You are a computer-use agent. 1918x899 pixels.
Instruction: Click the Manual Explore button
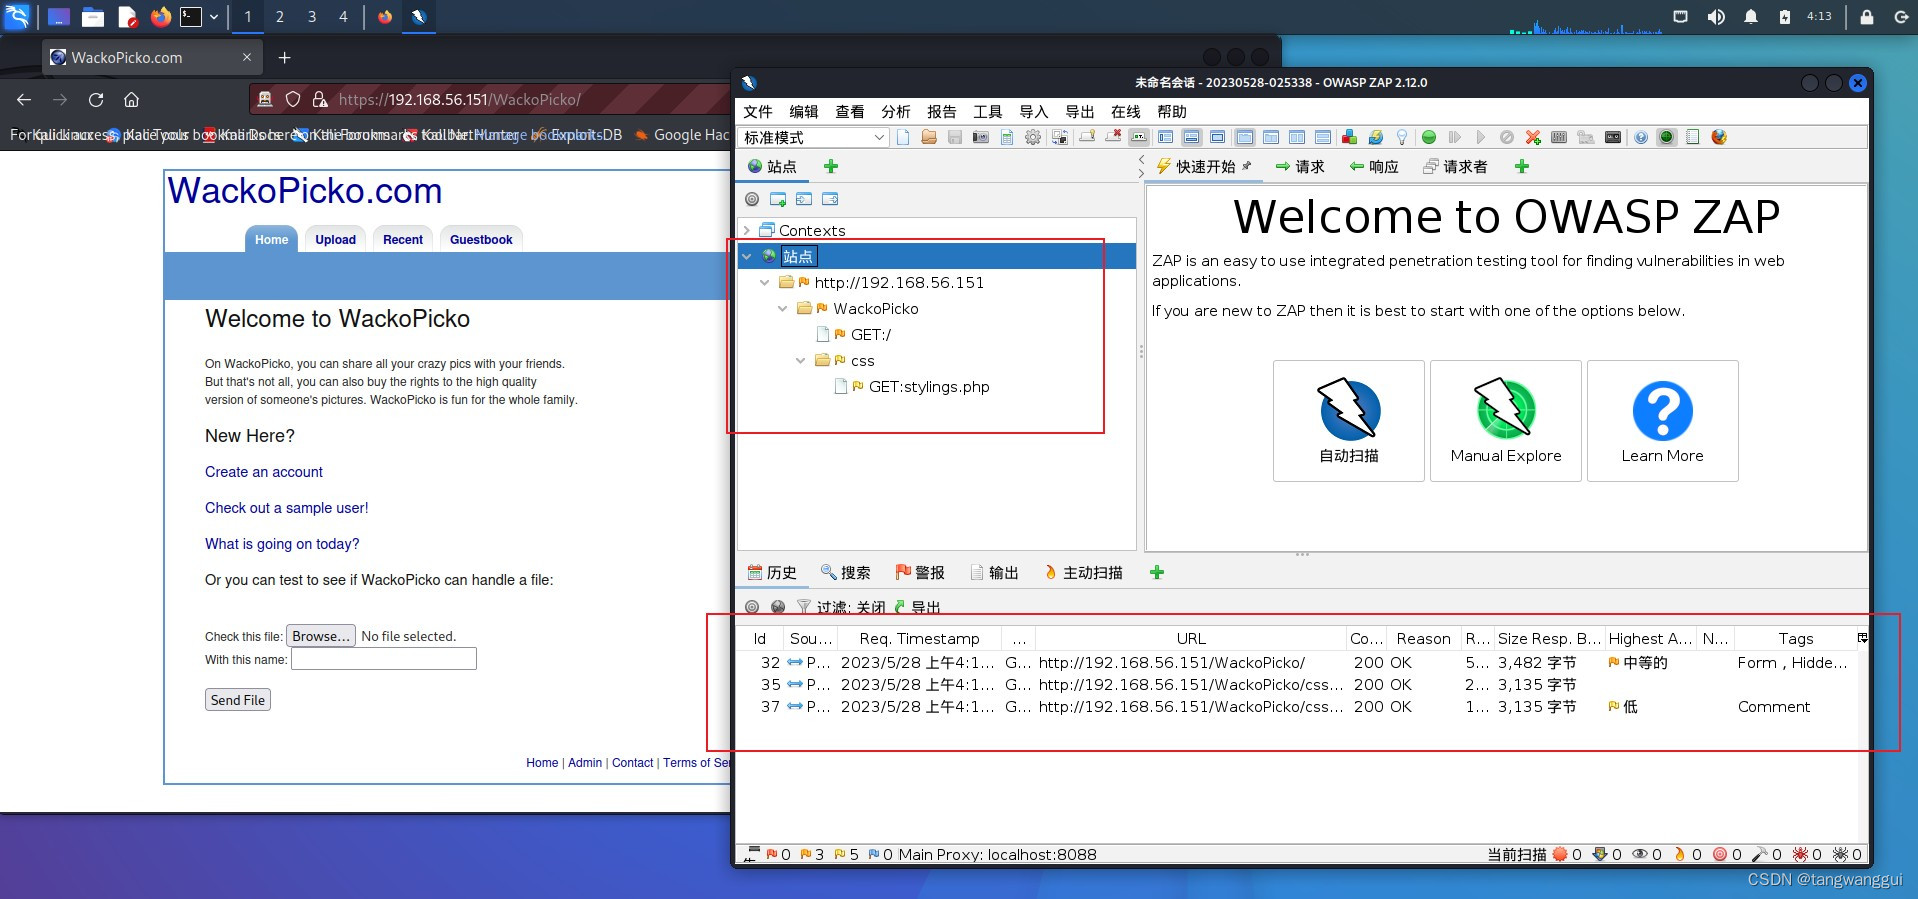1506,421
